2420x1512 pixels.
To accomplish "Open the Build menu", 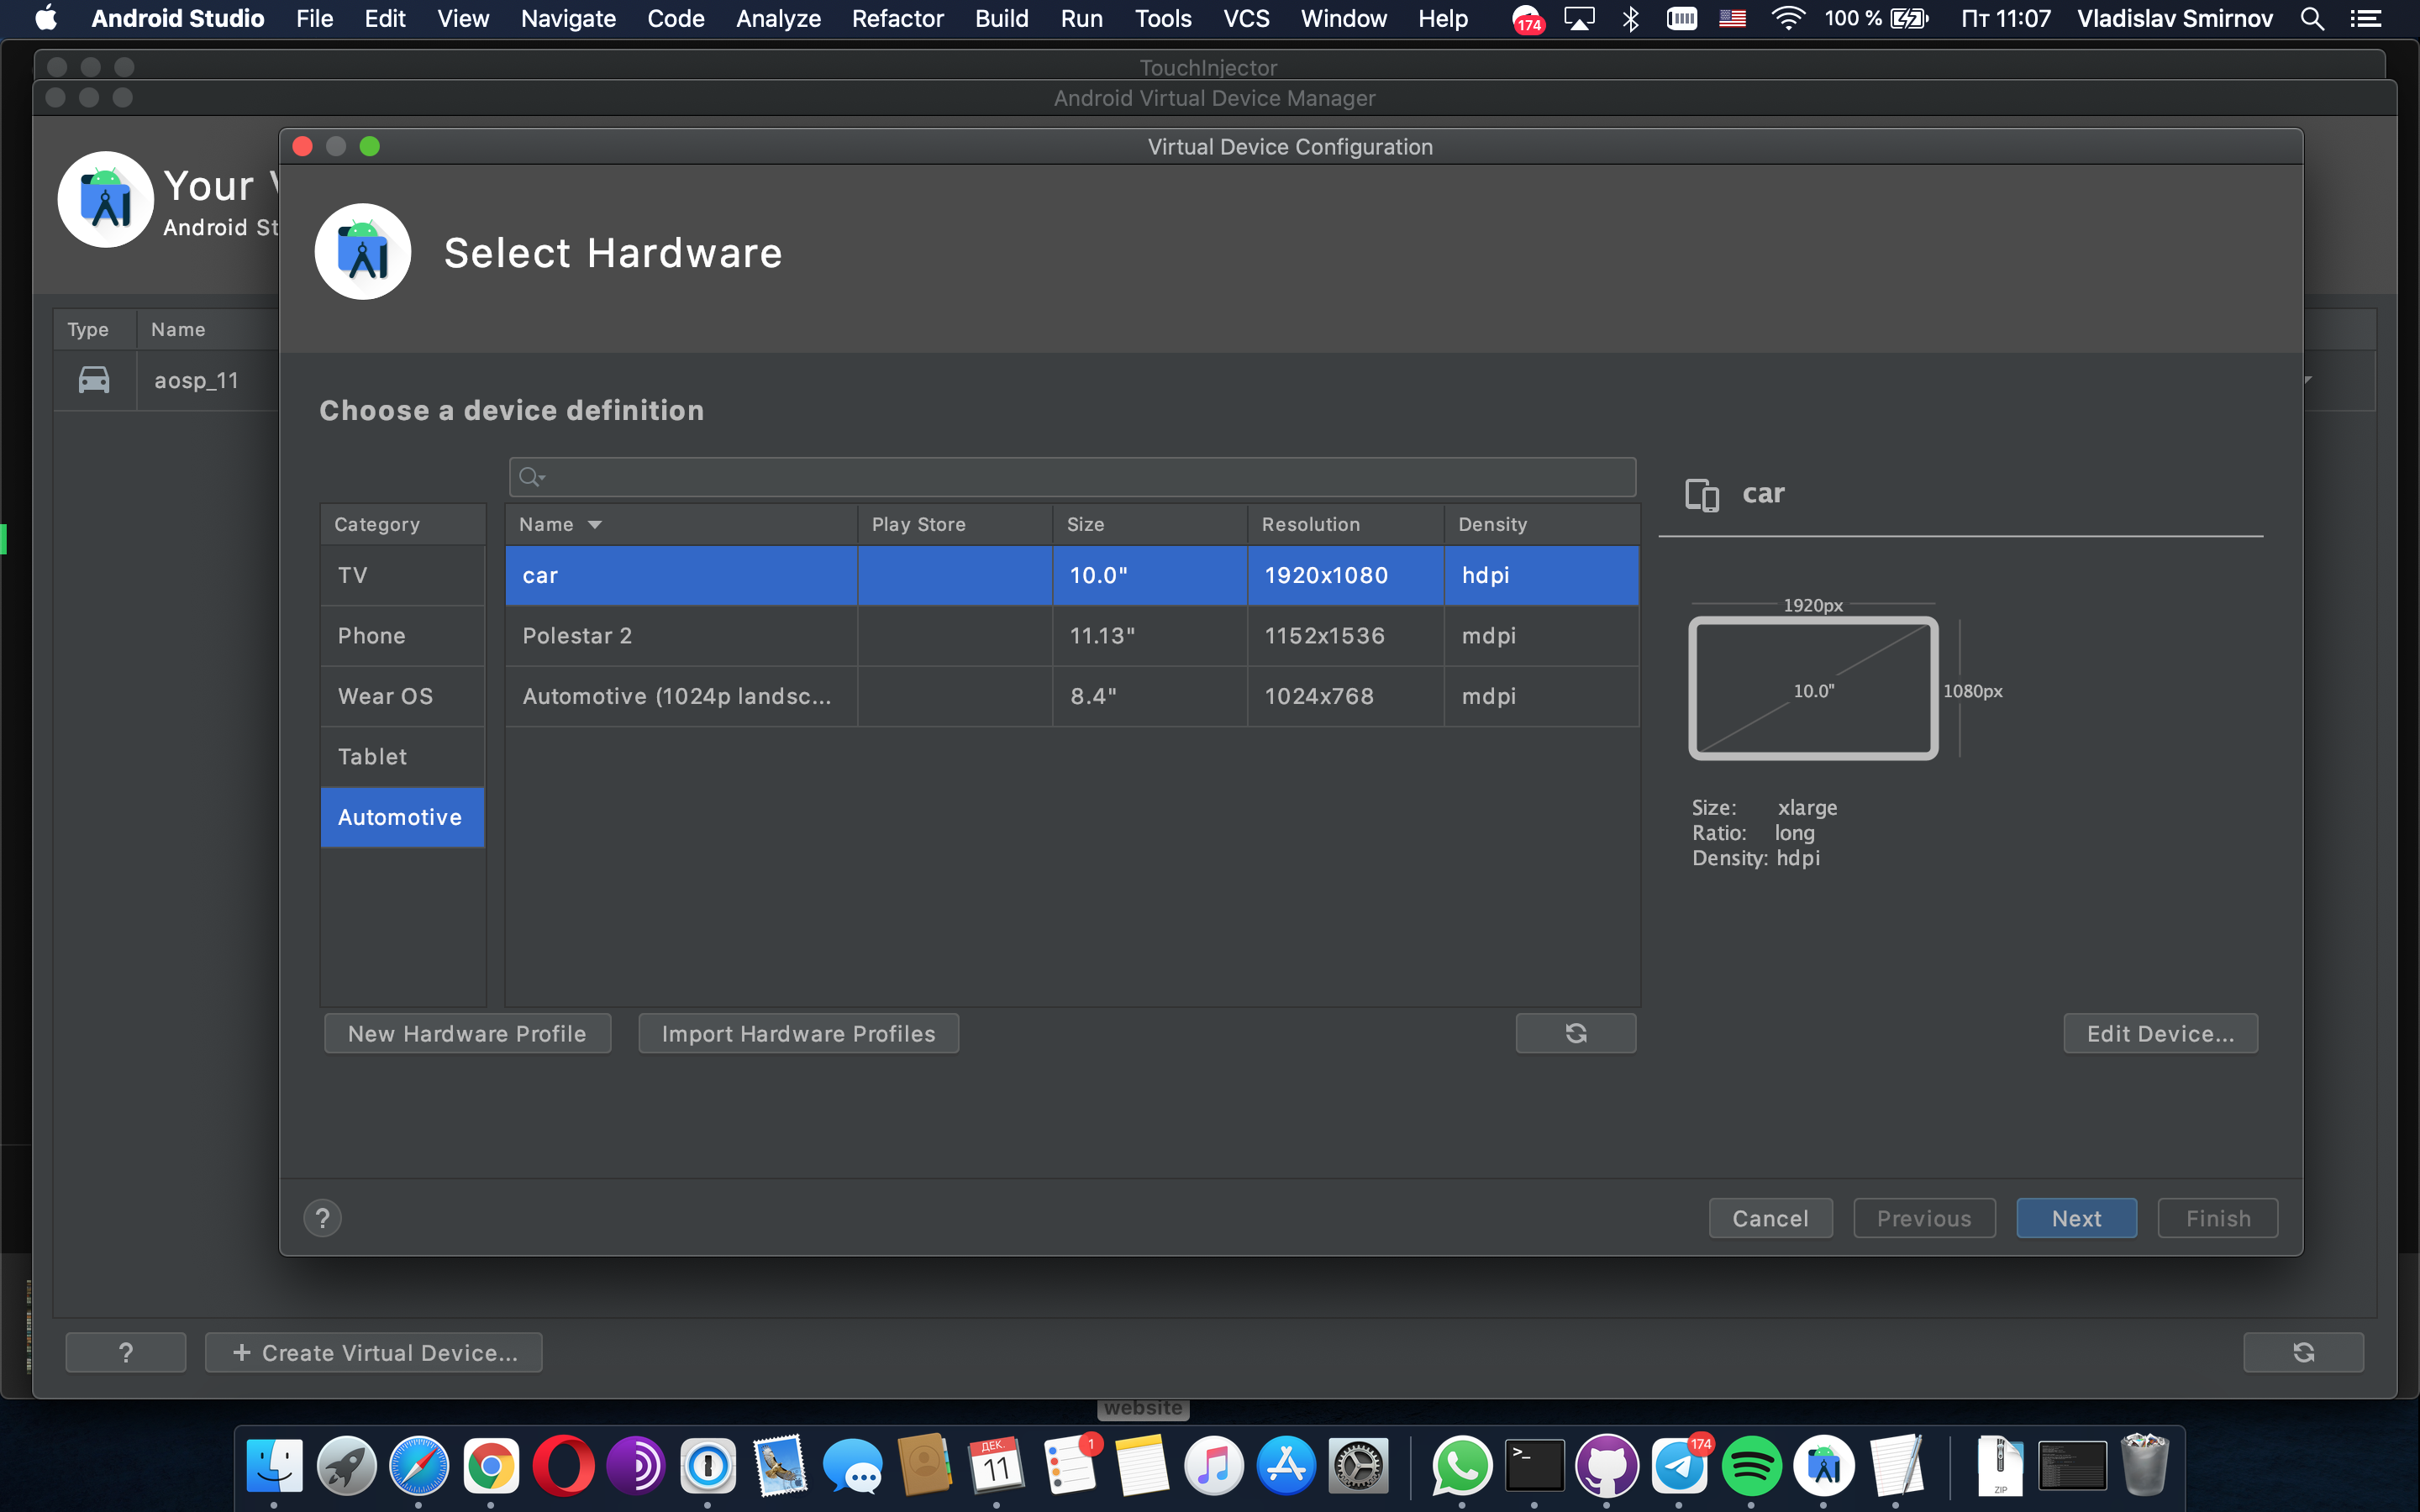I will (1001, 18).
